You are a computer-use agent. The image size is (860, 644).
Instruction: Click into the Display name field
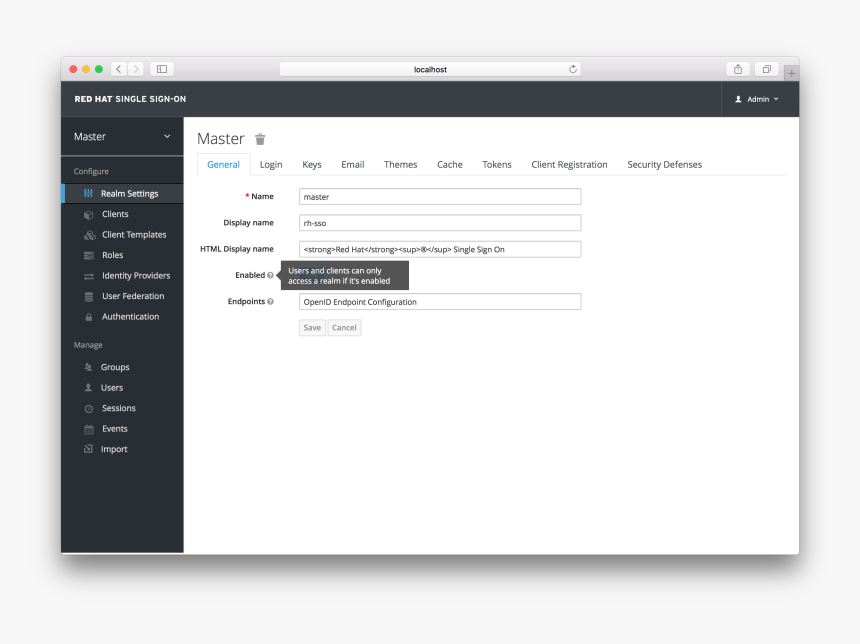pos(440,223)
